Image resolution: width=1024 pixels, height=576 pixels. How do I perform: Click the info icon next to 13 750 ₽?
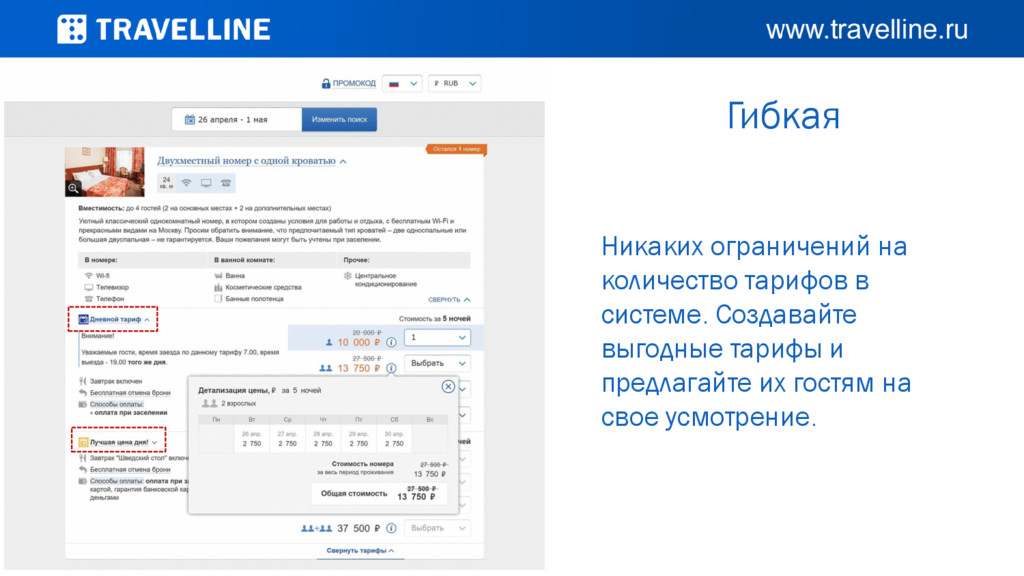[391, 368]
